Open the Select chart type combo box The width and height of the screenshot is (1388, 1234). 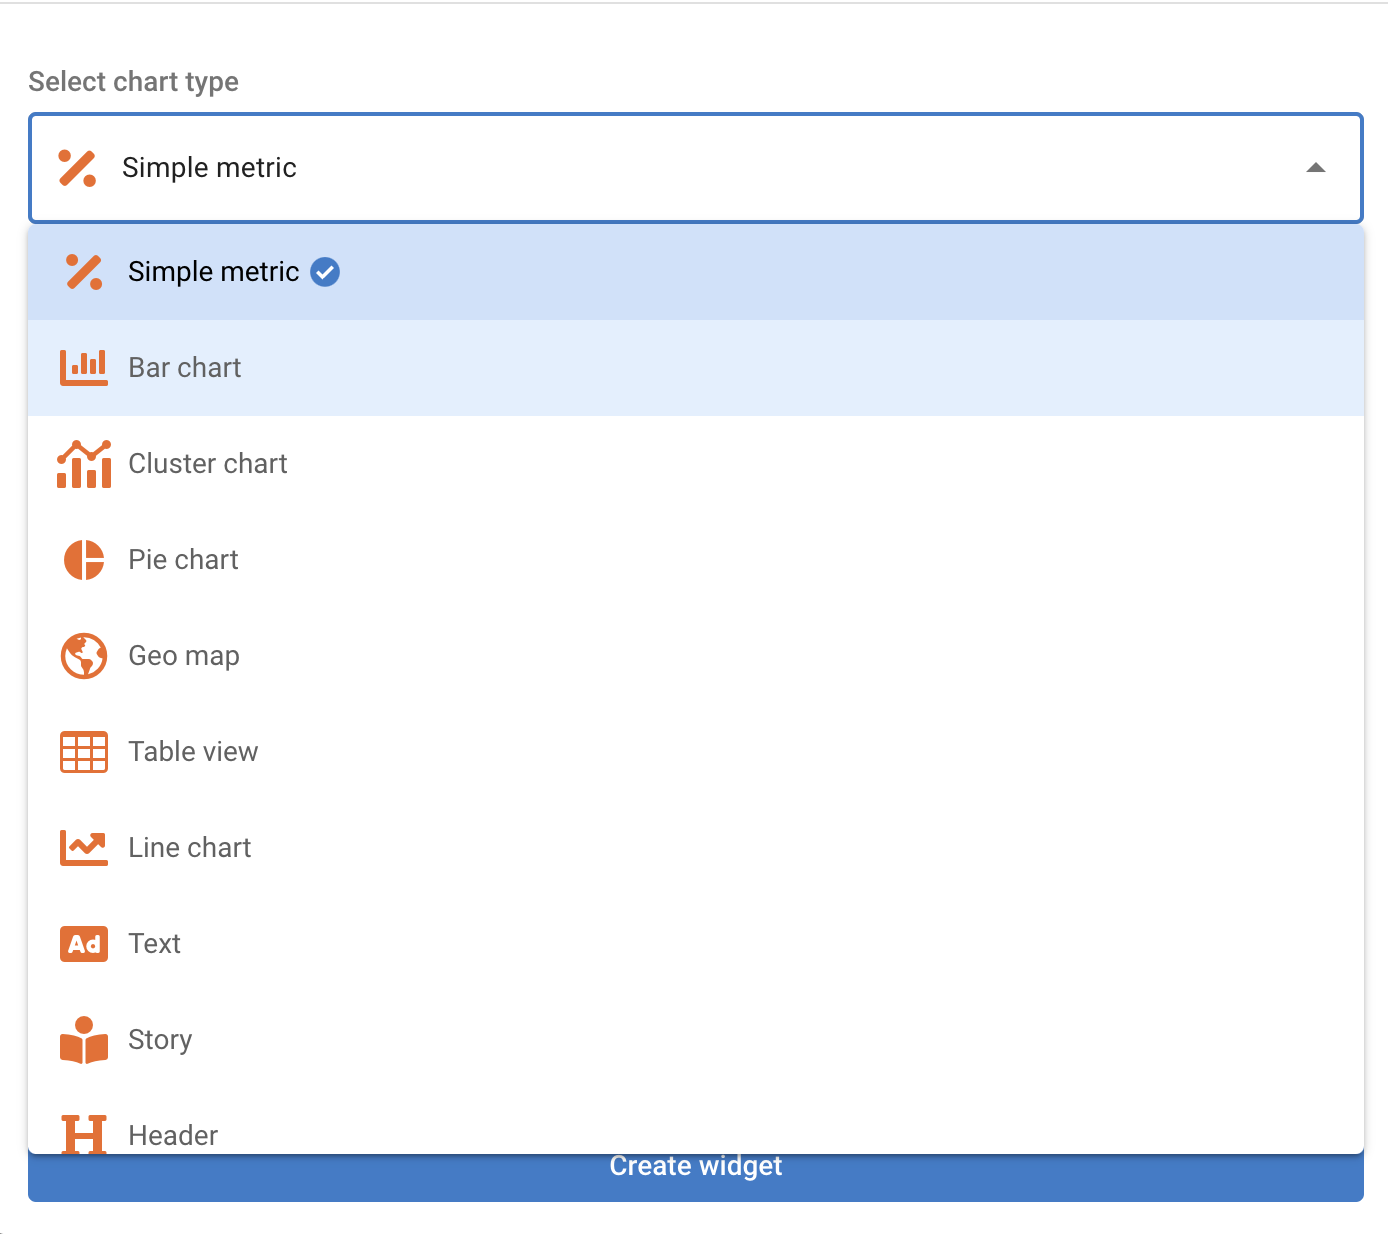(x=696, y=168)
